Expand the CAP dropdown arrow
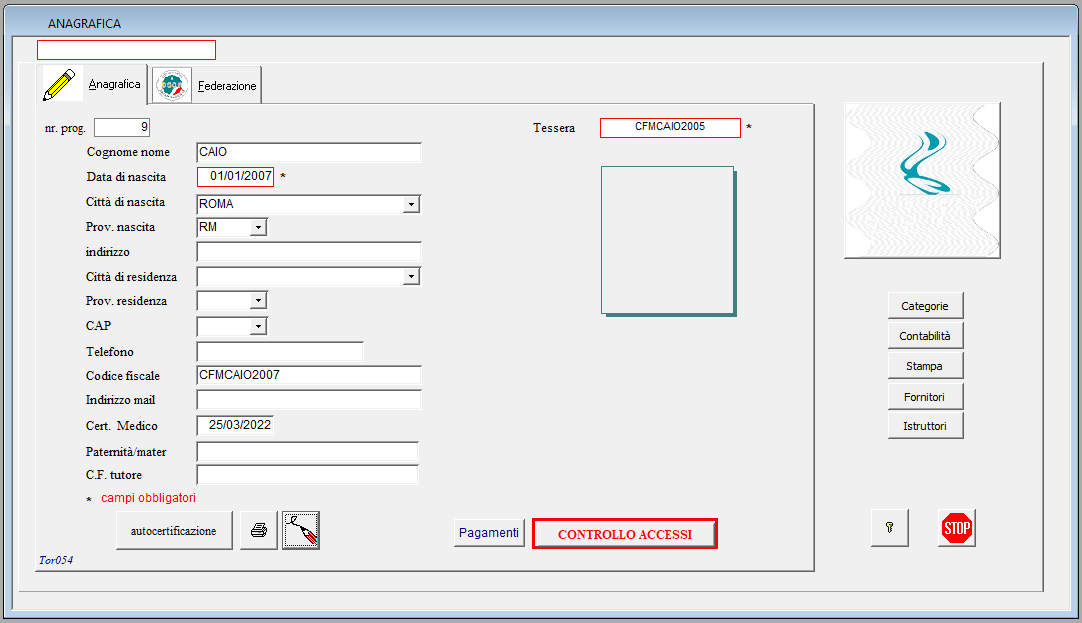This screenshot has height=623, width=1082. [258, 326]
